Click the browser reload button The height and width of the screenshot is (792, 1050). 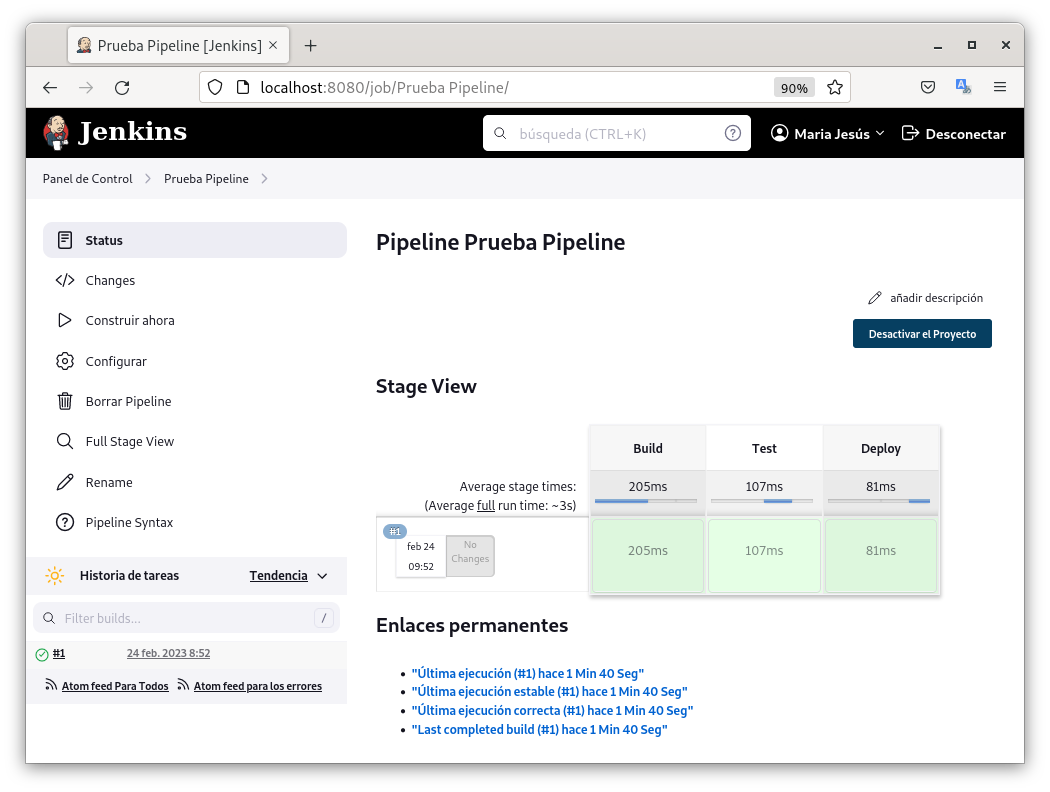[122, 87]
